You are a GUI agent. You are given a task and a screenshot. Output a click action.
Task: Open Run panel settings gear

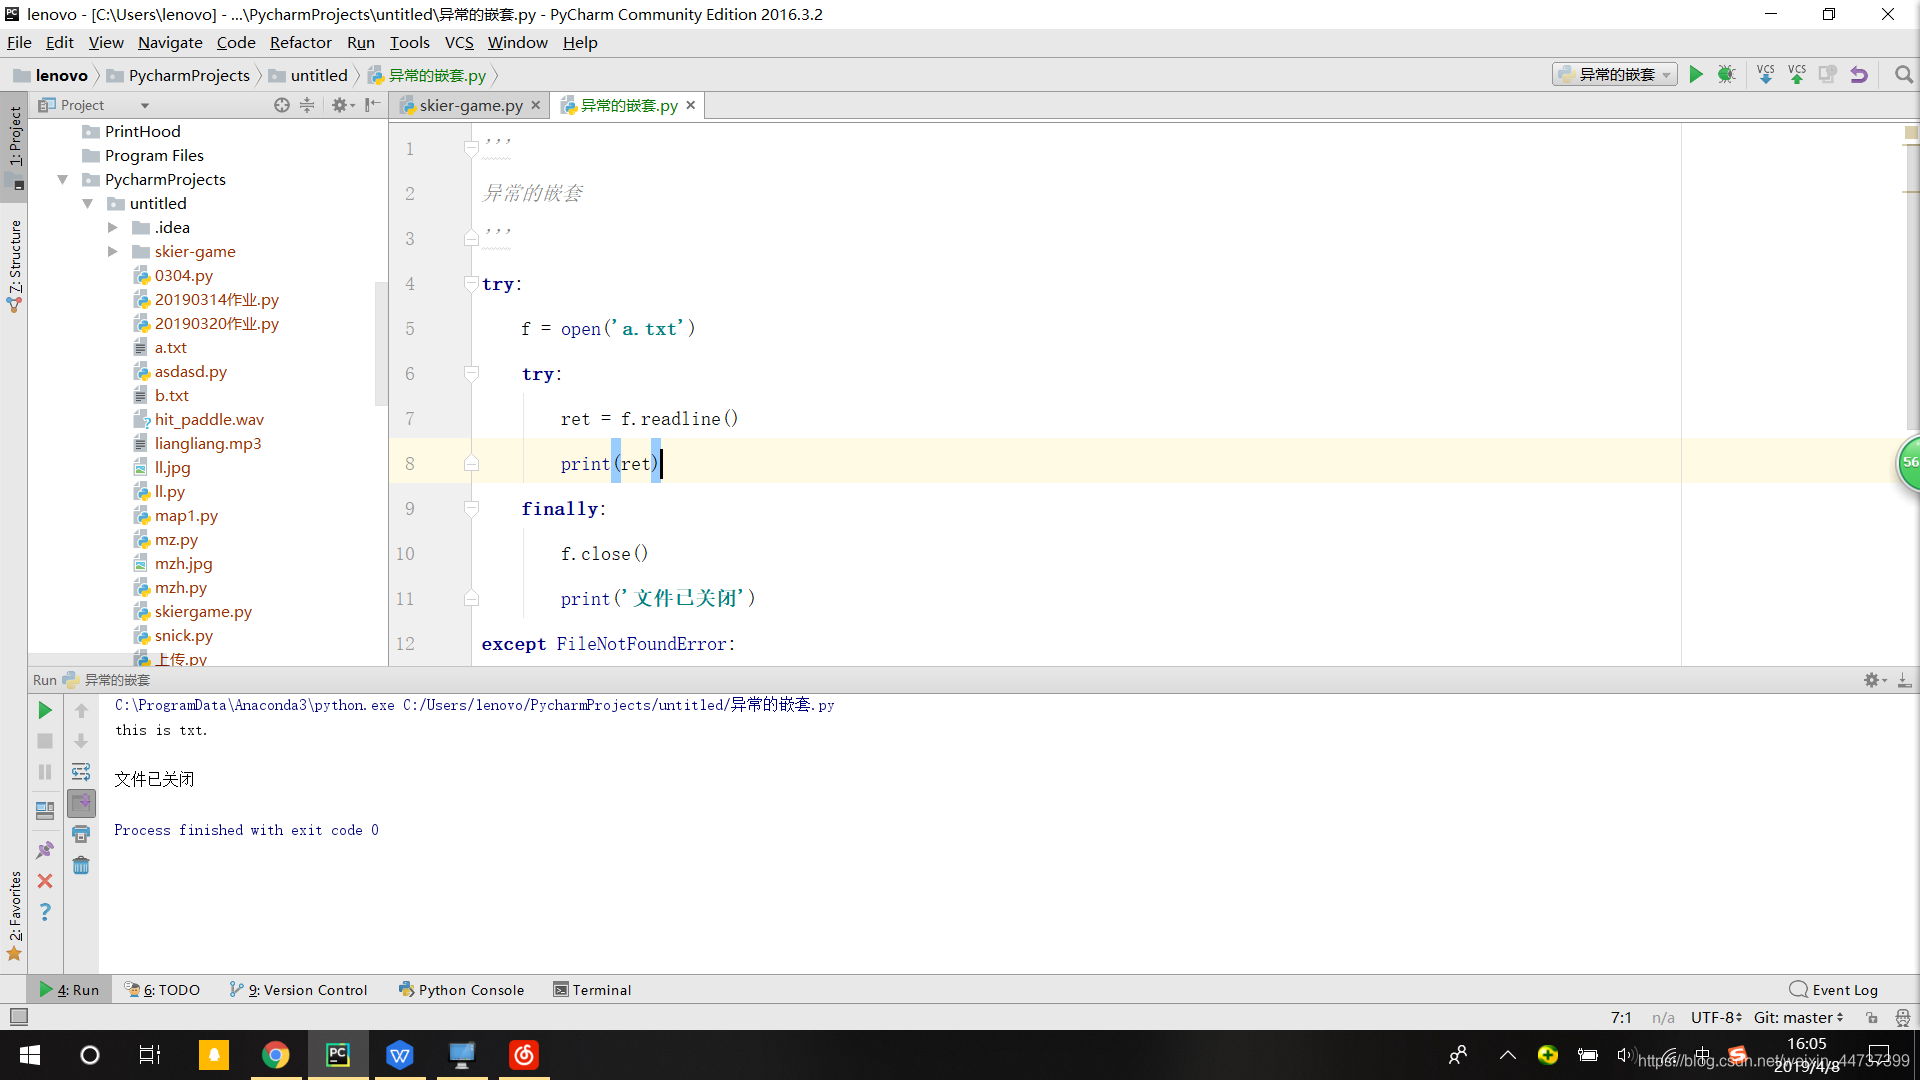click(1874, 680)
